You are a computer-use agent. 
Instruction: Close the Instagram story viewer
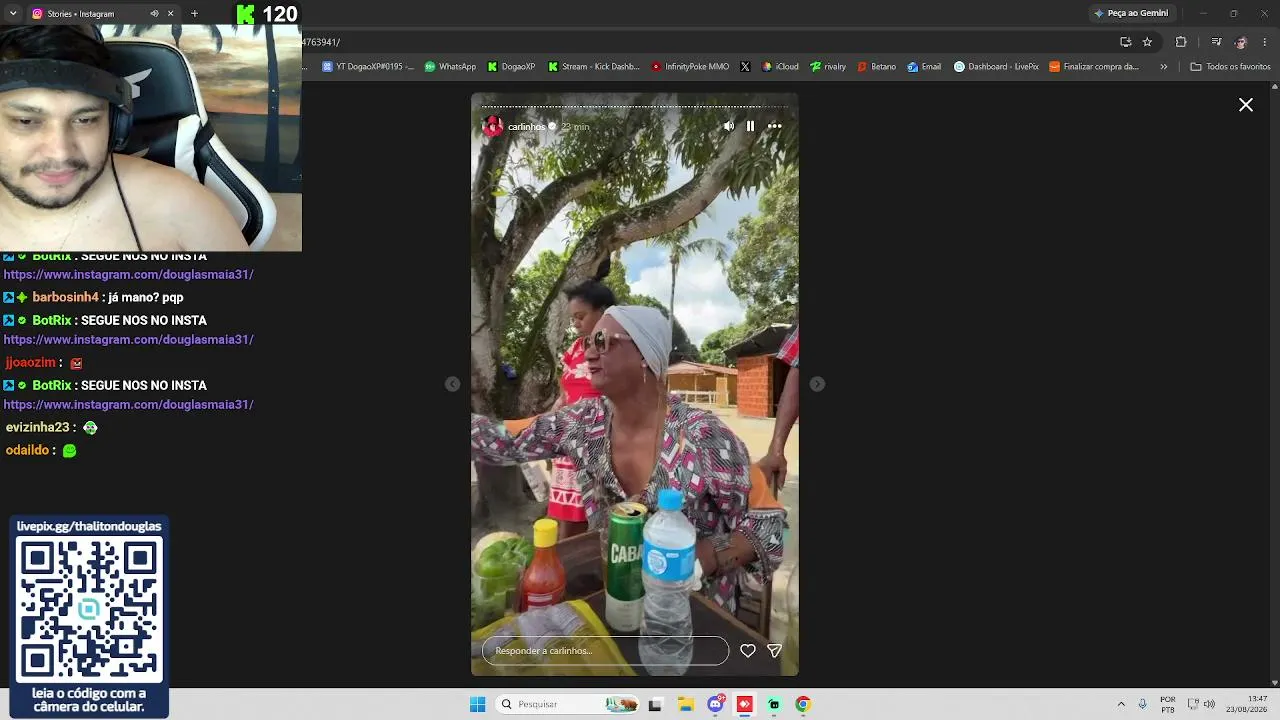tap(1246, 105)
